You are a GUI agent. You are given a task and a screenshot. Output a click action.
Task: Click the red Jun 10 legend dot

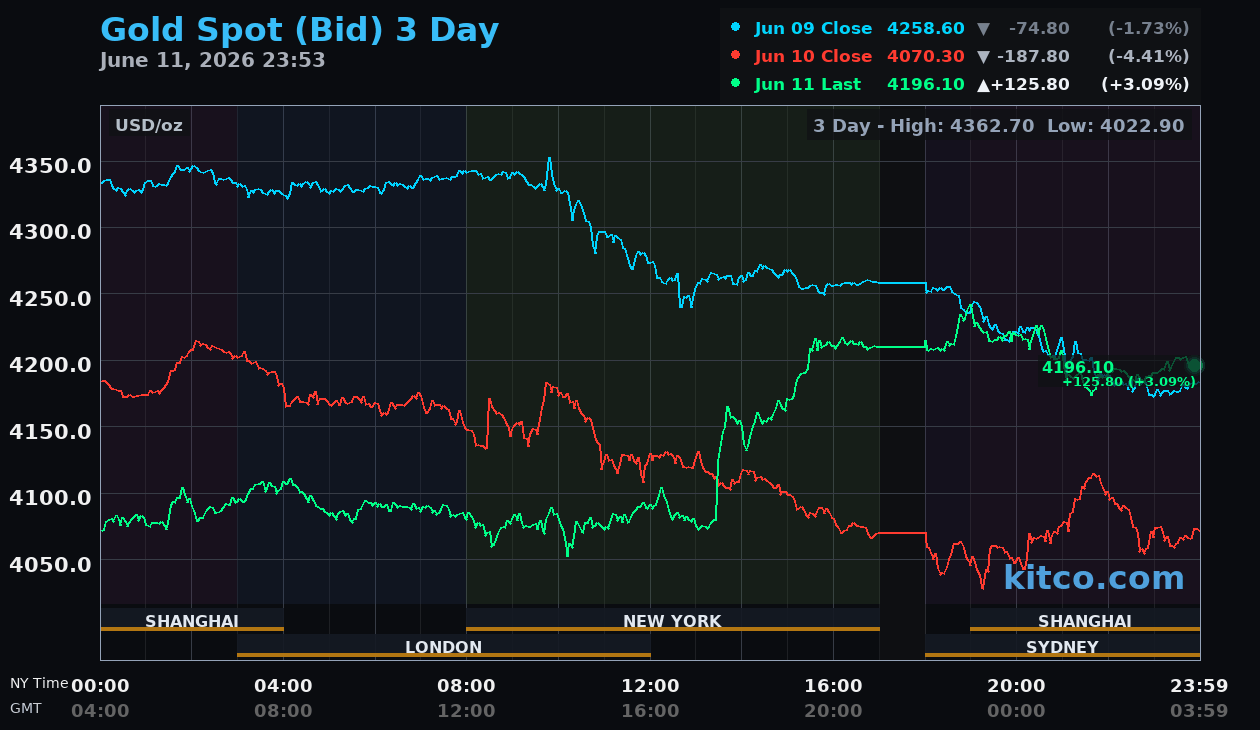pos(736,56)
